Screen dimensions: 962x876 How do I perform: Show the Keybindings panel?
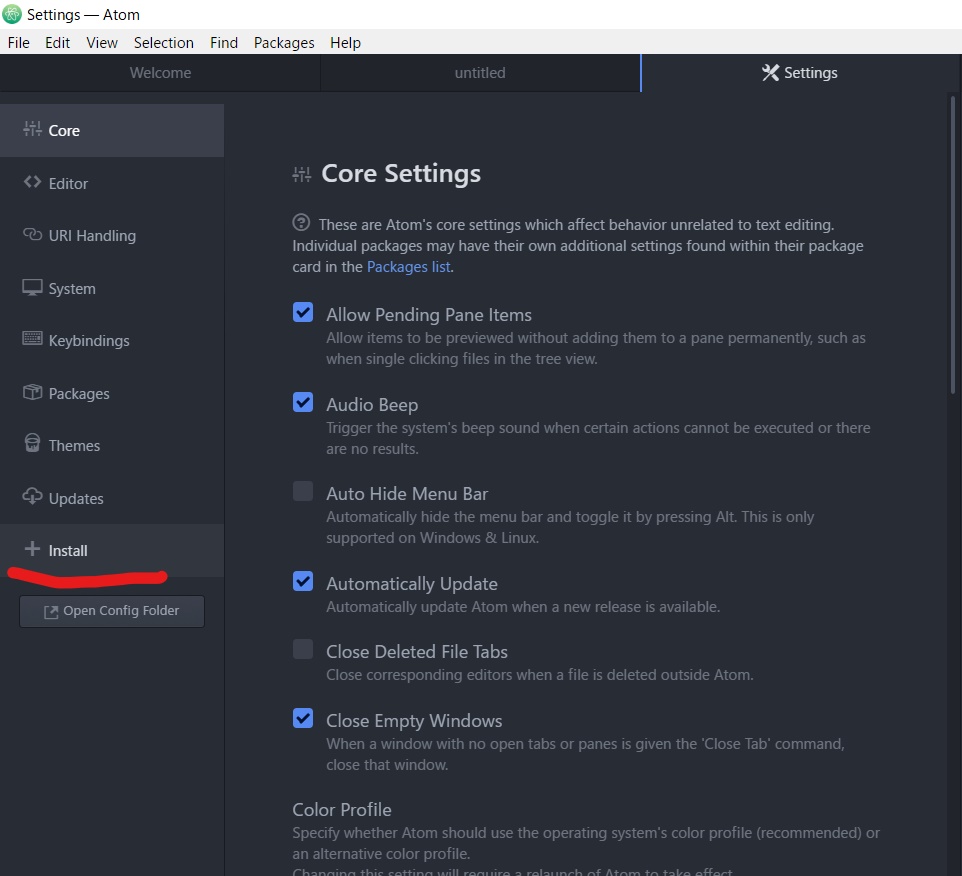coord(112,340)
